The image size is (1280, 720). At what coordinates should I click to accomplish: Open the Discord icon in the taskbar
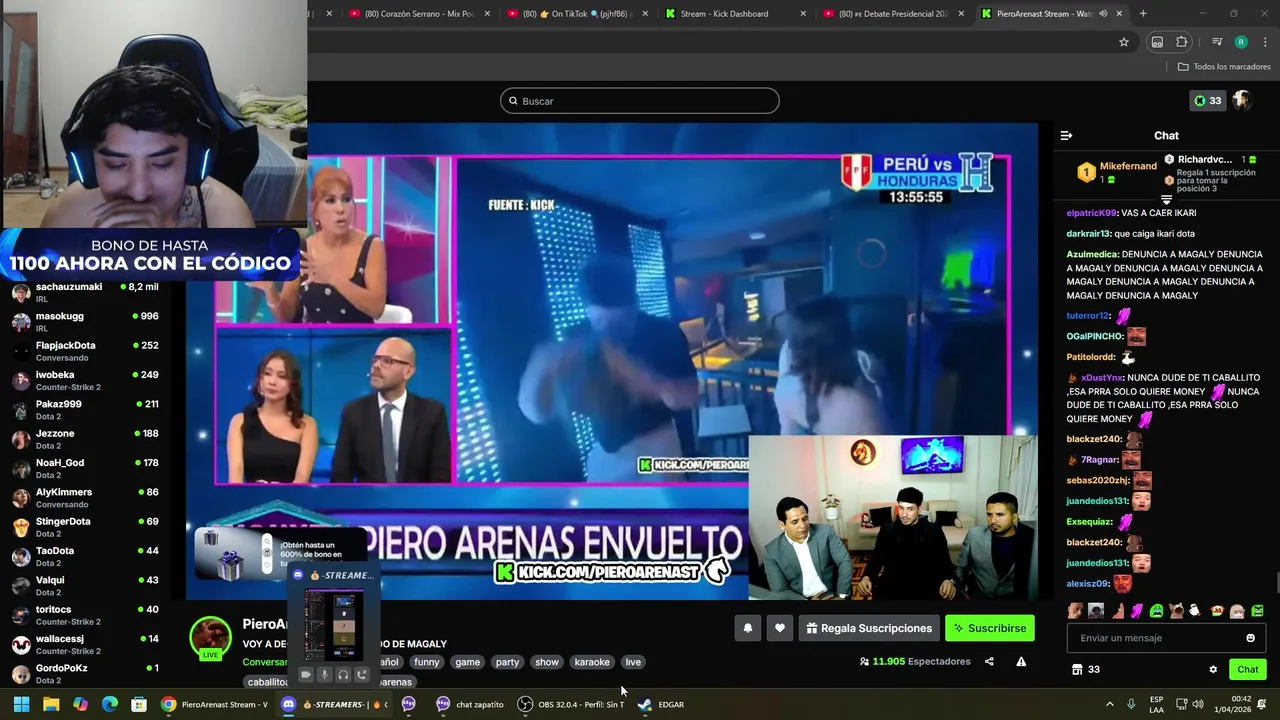pos(289,704)
